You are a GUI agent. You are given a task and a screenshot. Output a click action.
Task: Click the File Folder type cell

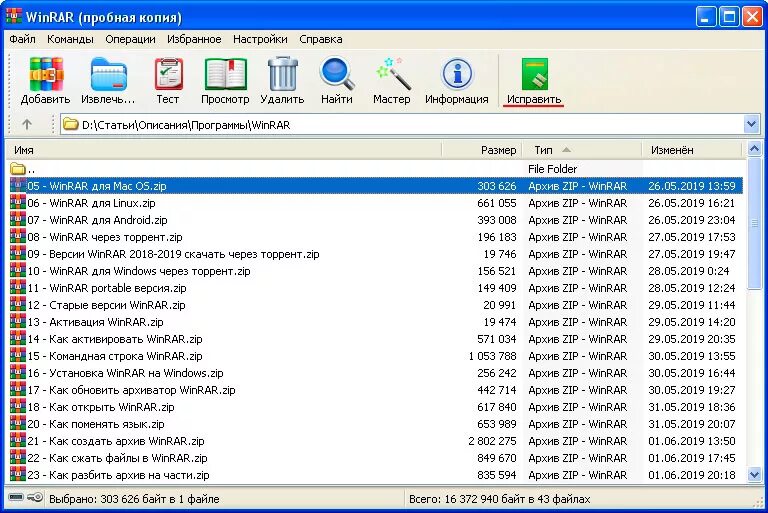552,169
